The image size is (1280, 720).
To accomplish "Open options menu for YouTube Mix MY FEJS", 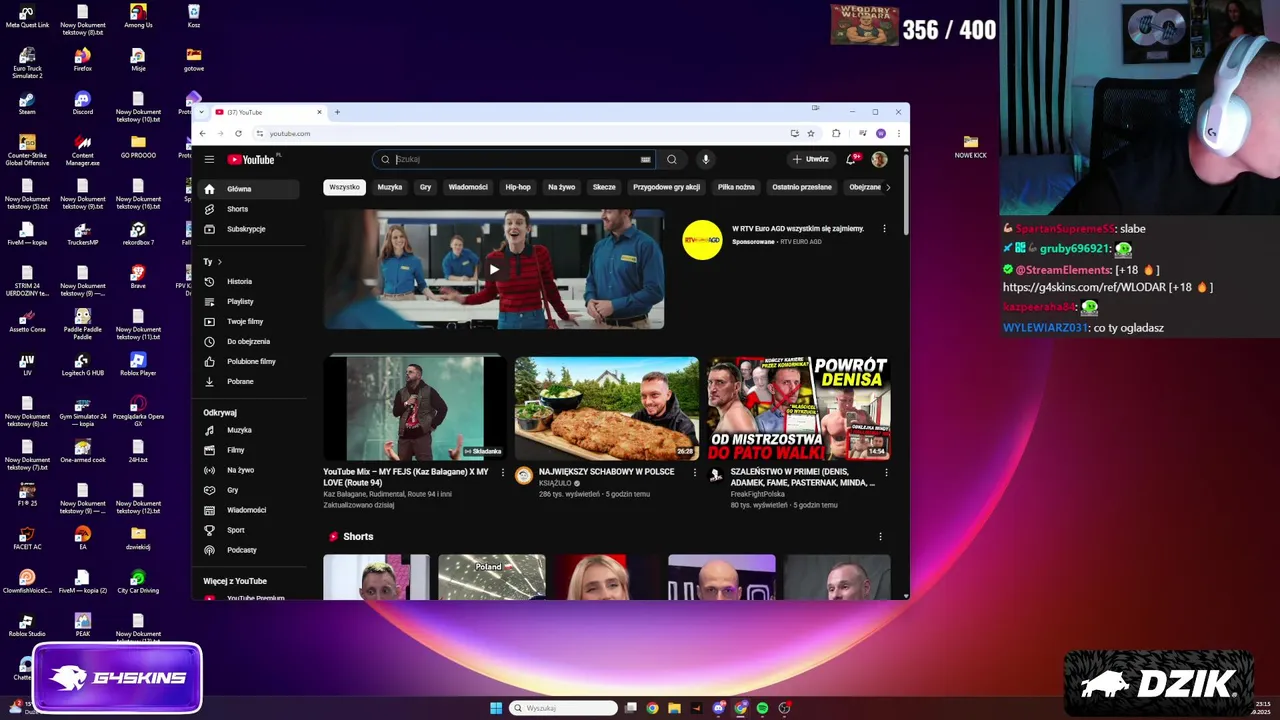I will [x=501, y=472].
